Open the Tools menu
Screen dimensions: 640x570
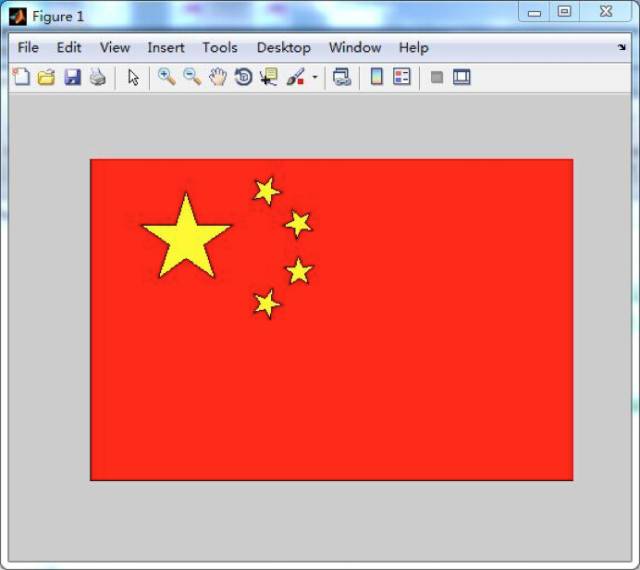tap(220, 48)
